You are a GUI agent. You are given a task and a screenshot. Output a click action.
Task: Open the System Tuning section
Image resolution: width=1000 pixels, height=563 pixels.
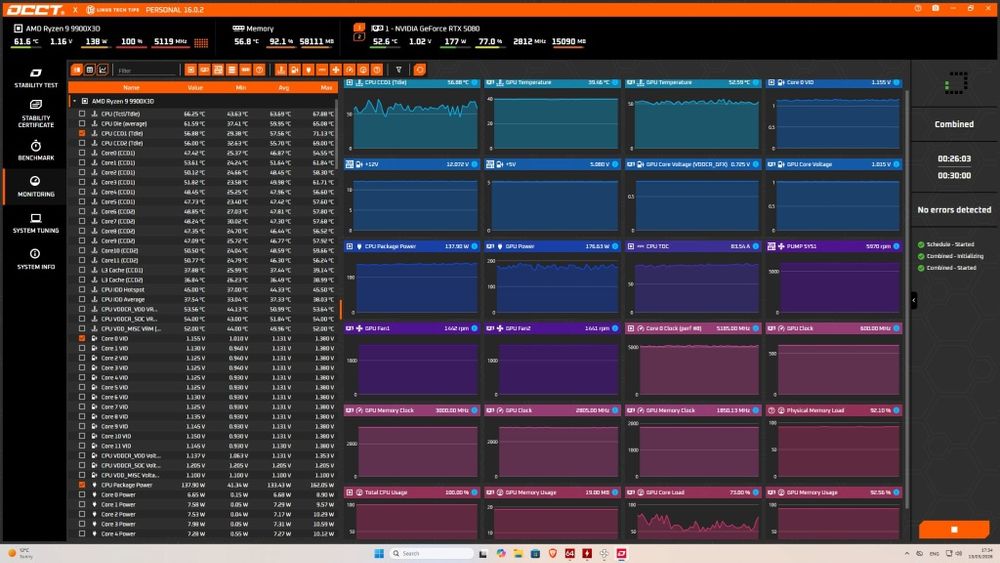coord(36,223)
